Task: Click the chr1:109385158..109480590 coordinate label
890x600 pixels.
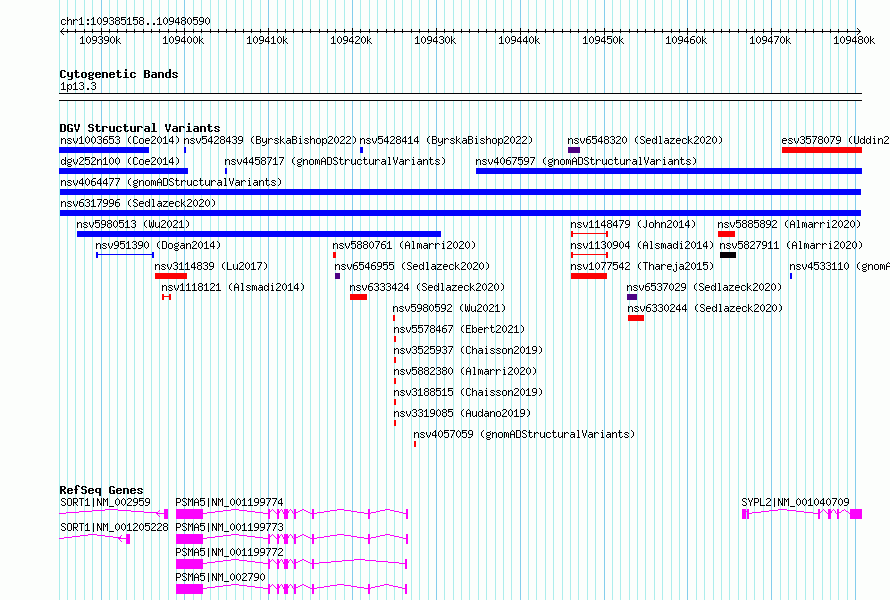Action: [135, 21]
